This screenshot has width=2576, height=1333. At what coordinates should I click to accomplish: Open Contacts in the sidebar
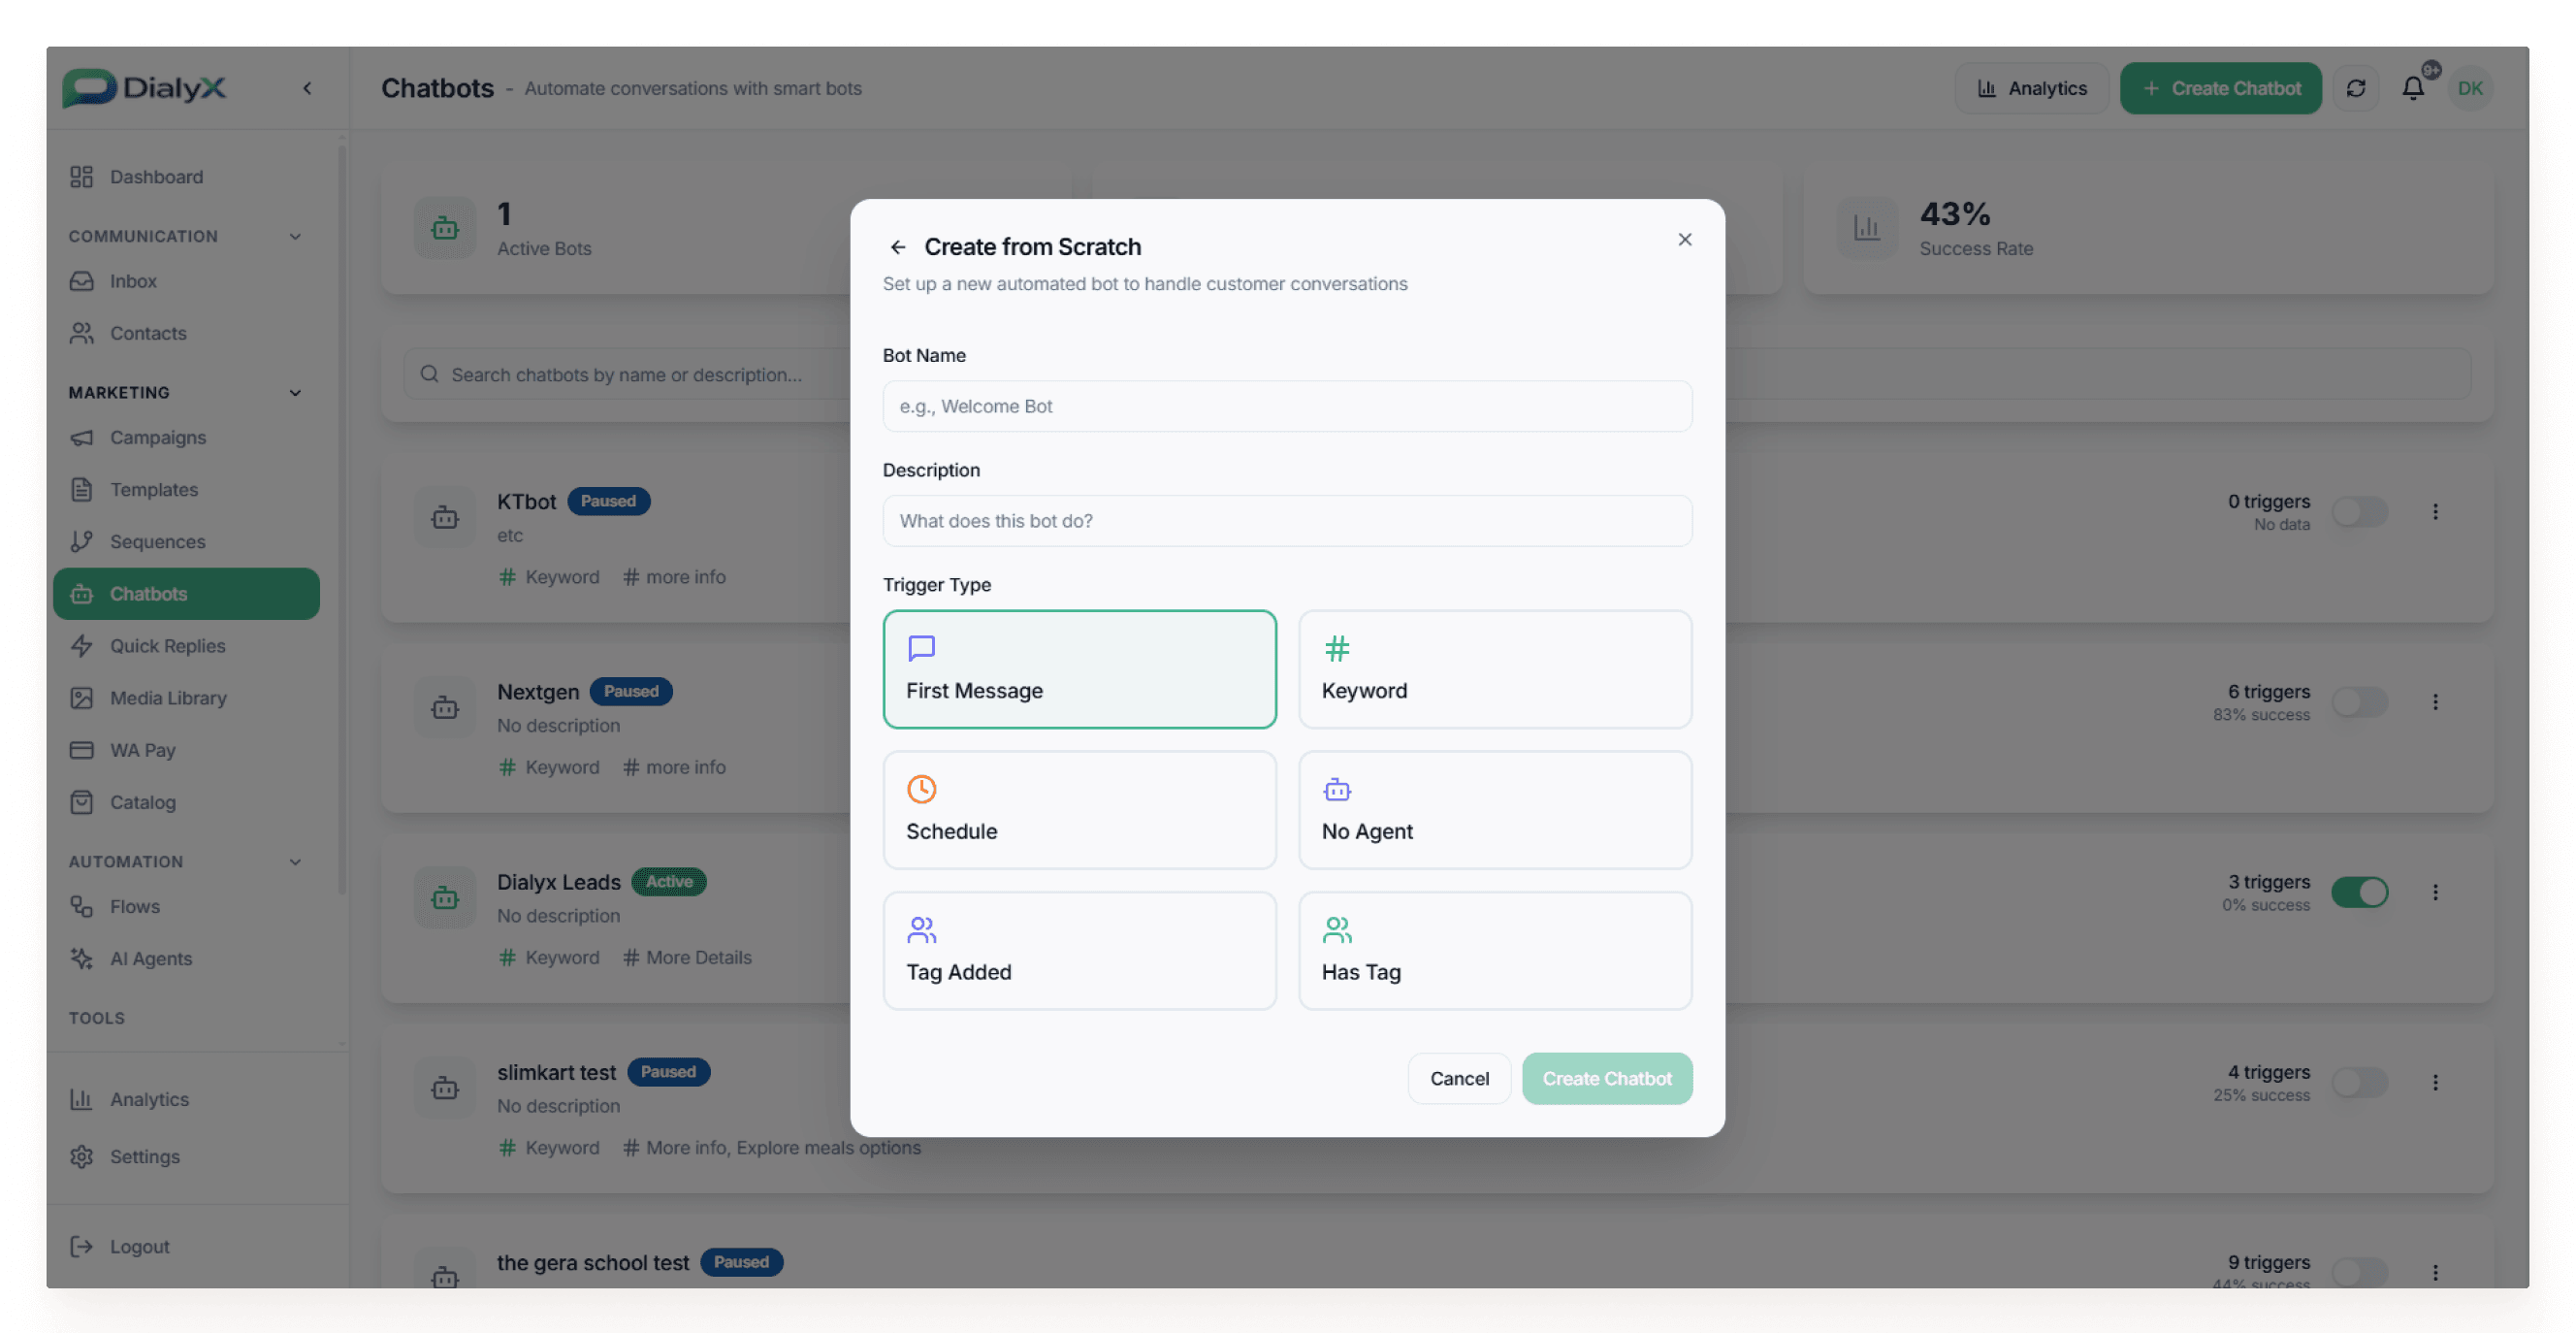(x=186, y=333)
